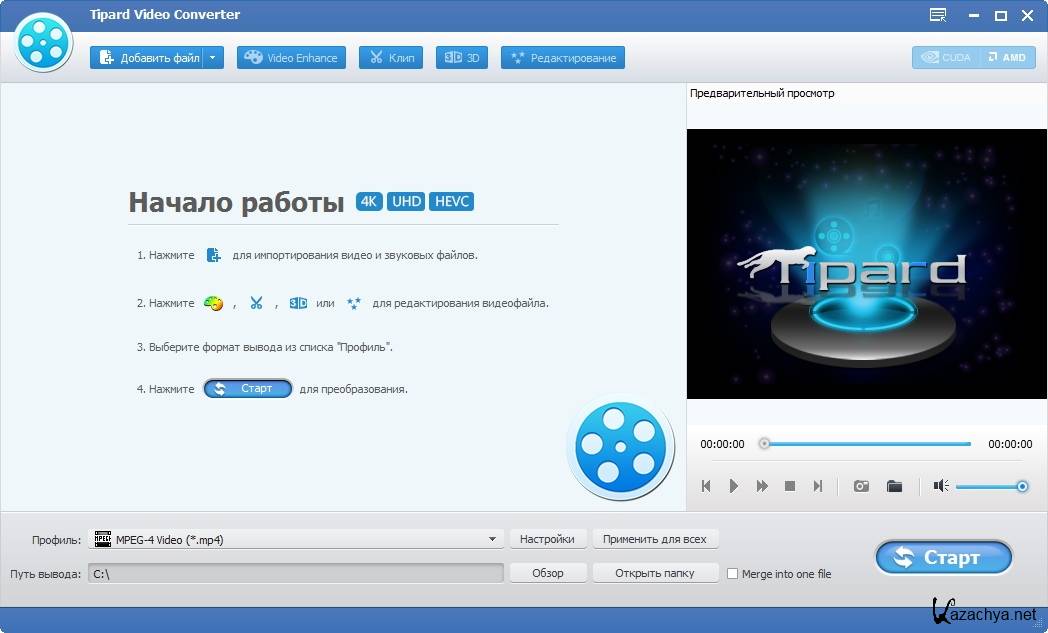The width and height of the screenshot is (1048, 633).
Task: Enable the Merge into one file checkbox
Action: coord(733,574)
